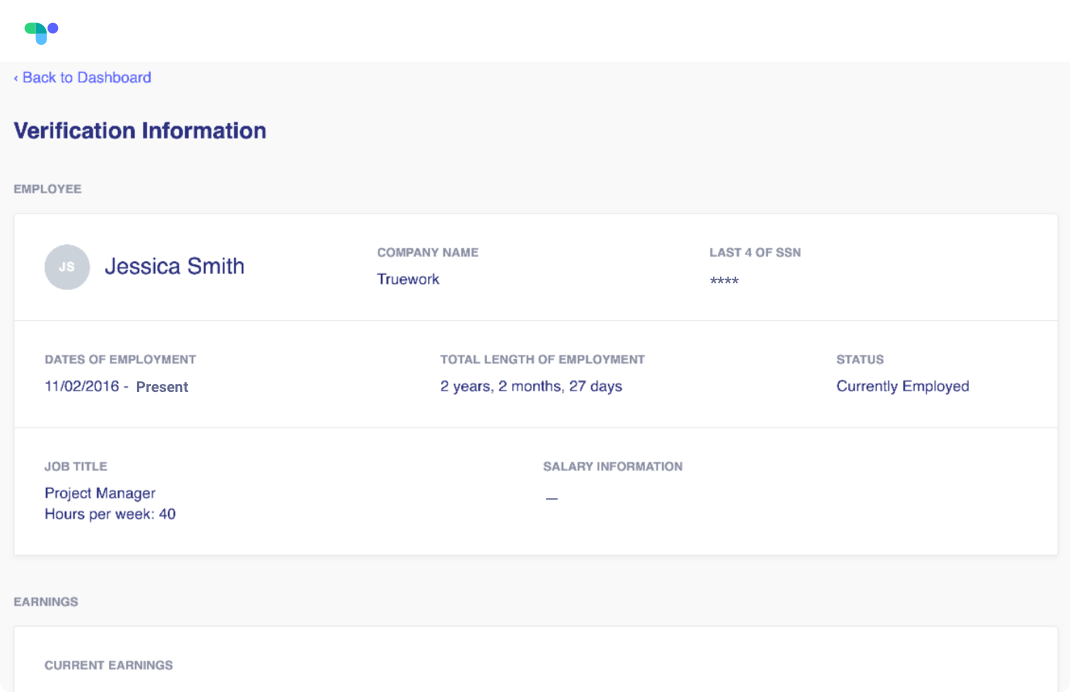Screen dimensions: 1070x692
Task: Select the company name Truework
Action: (408, 279)
